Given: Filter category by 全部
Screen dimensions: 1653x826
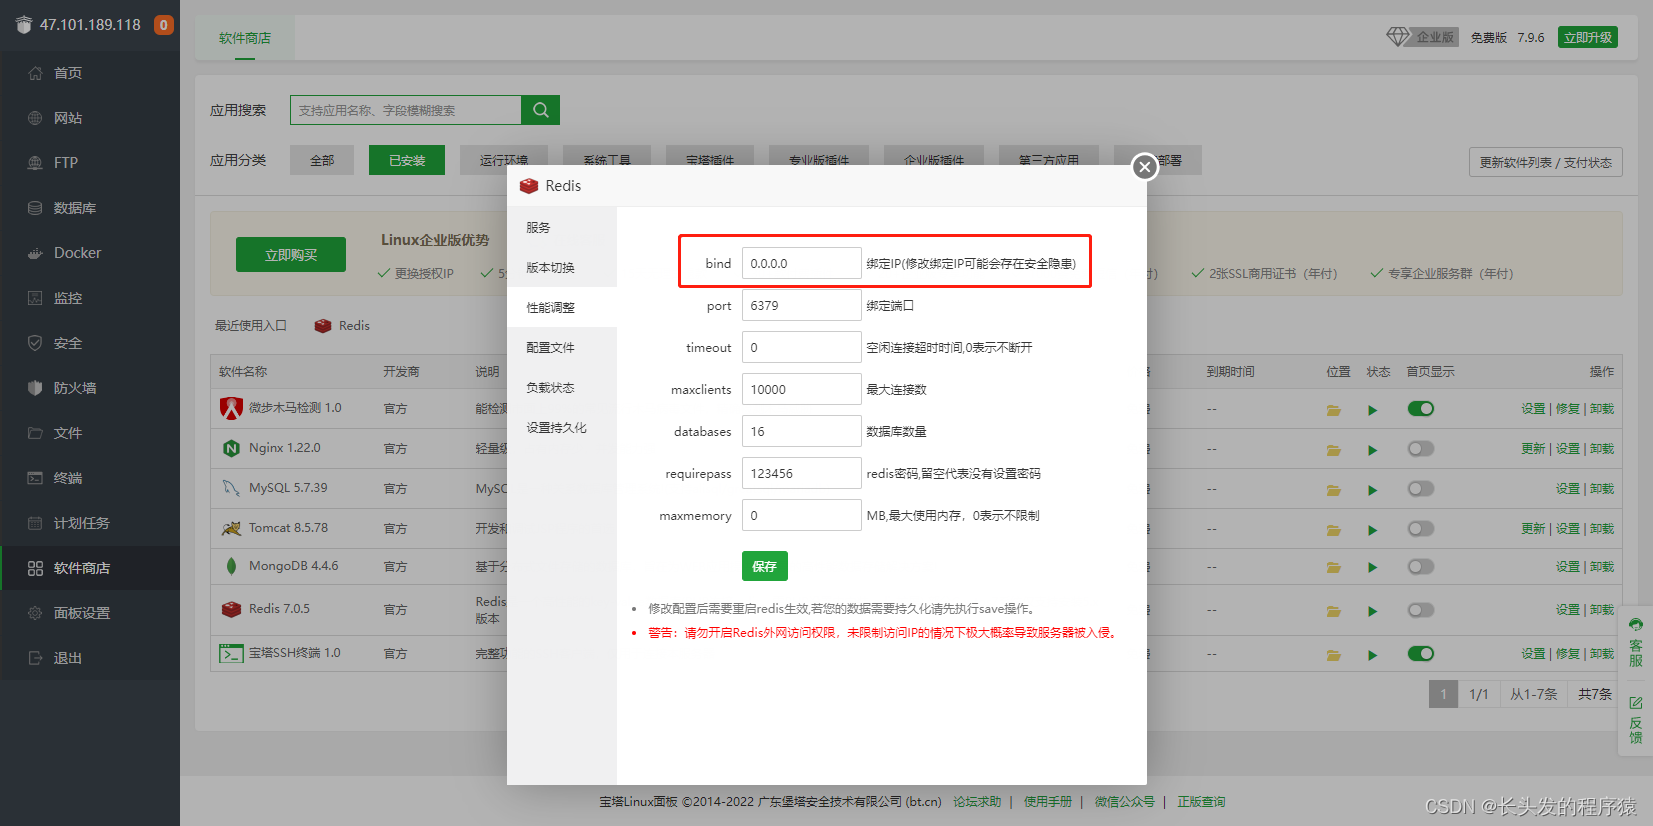Looking at the screenshot, I should 322,160.
